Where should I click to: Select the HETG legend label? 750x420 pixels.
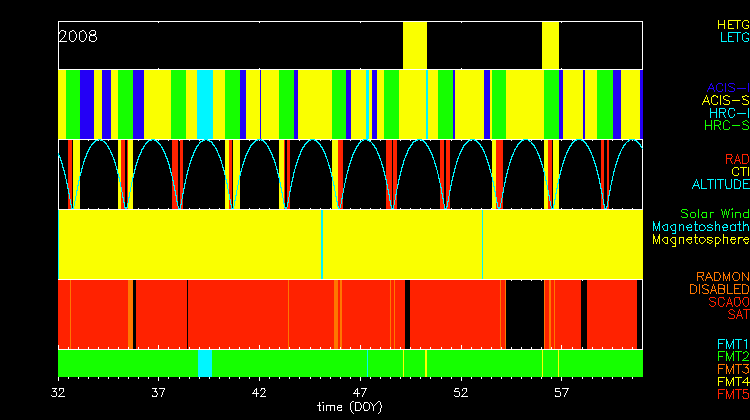click(x=732, y=24)
